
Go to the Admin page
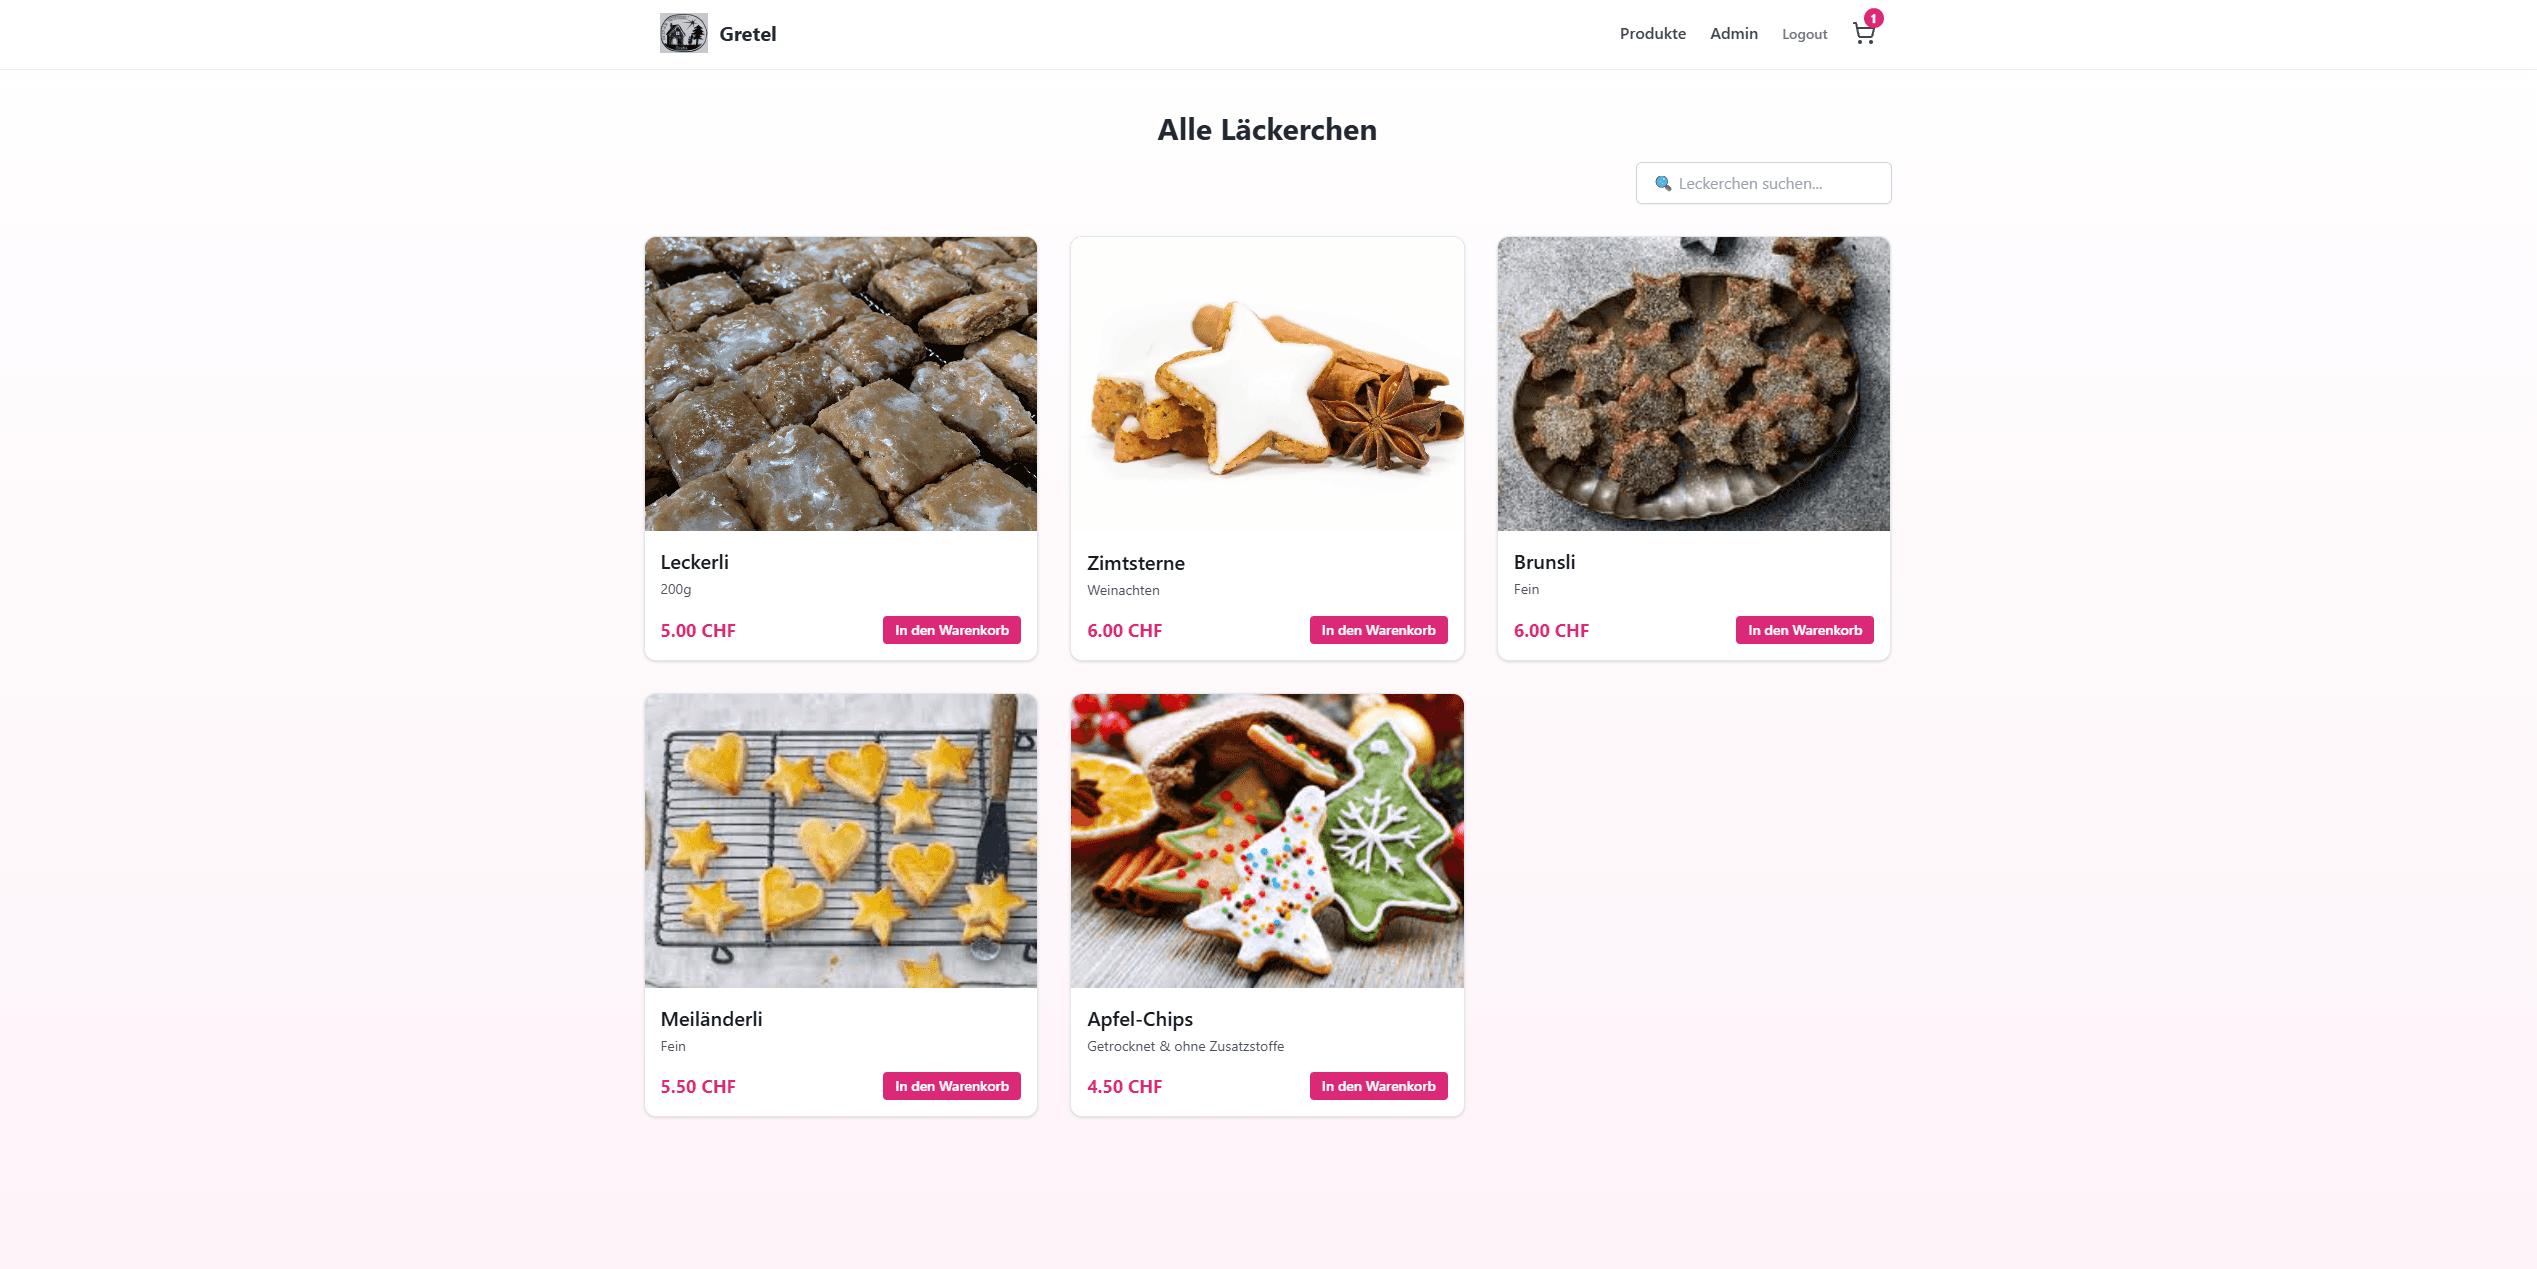(1733, 34)
